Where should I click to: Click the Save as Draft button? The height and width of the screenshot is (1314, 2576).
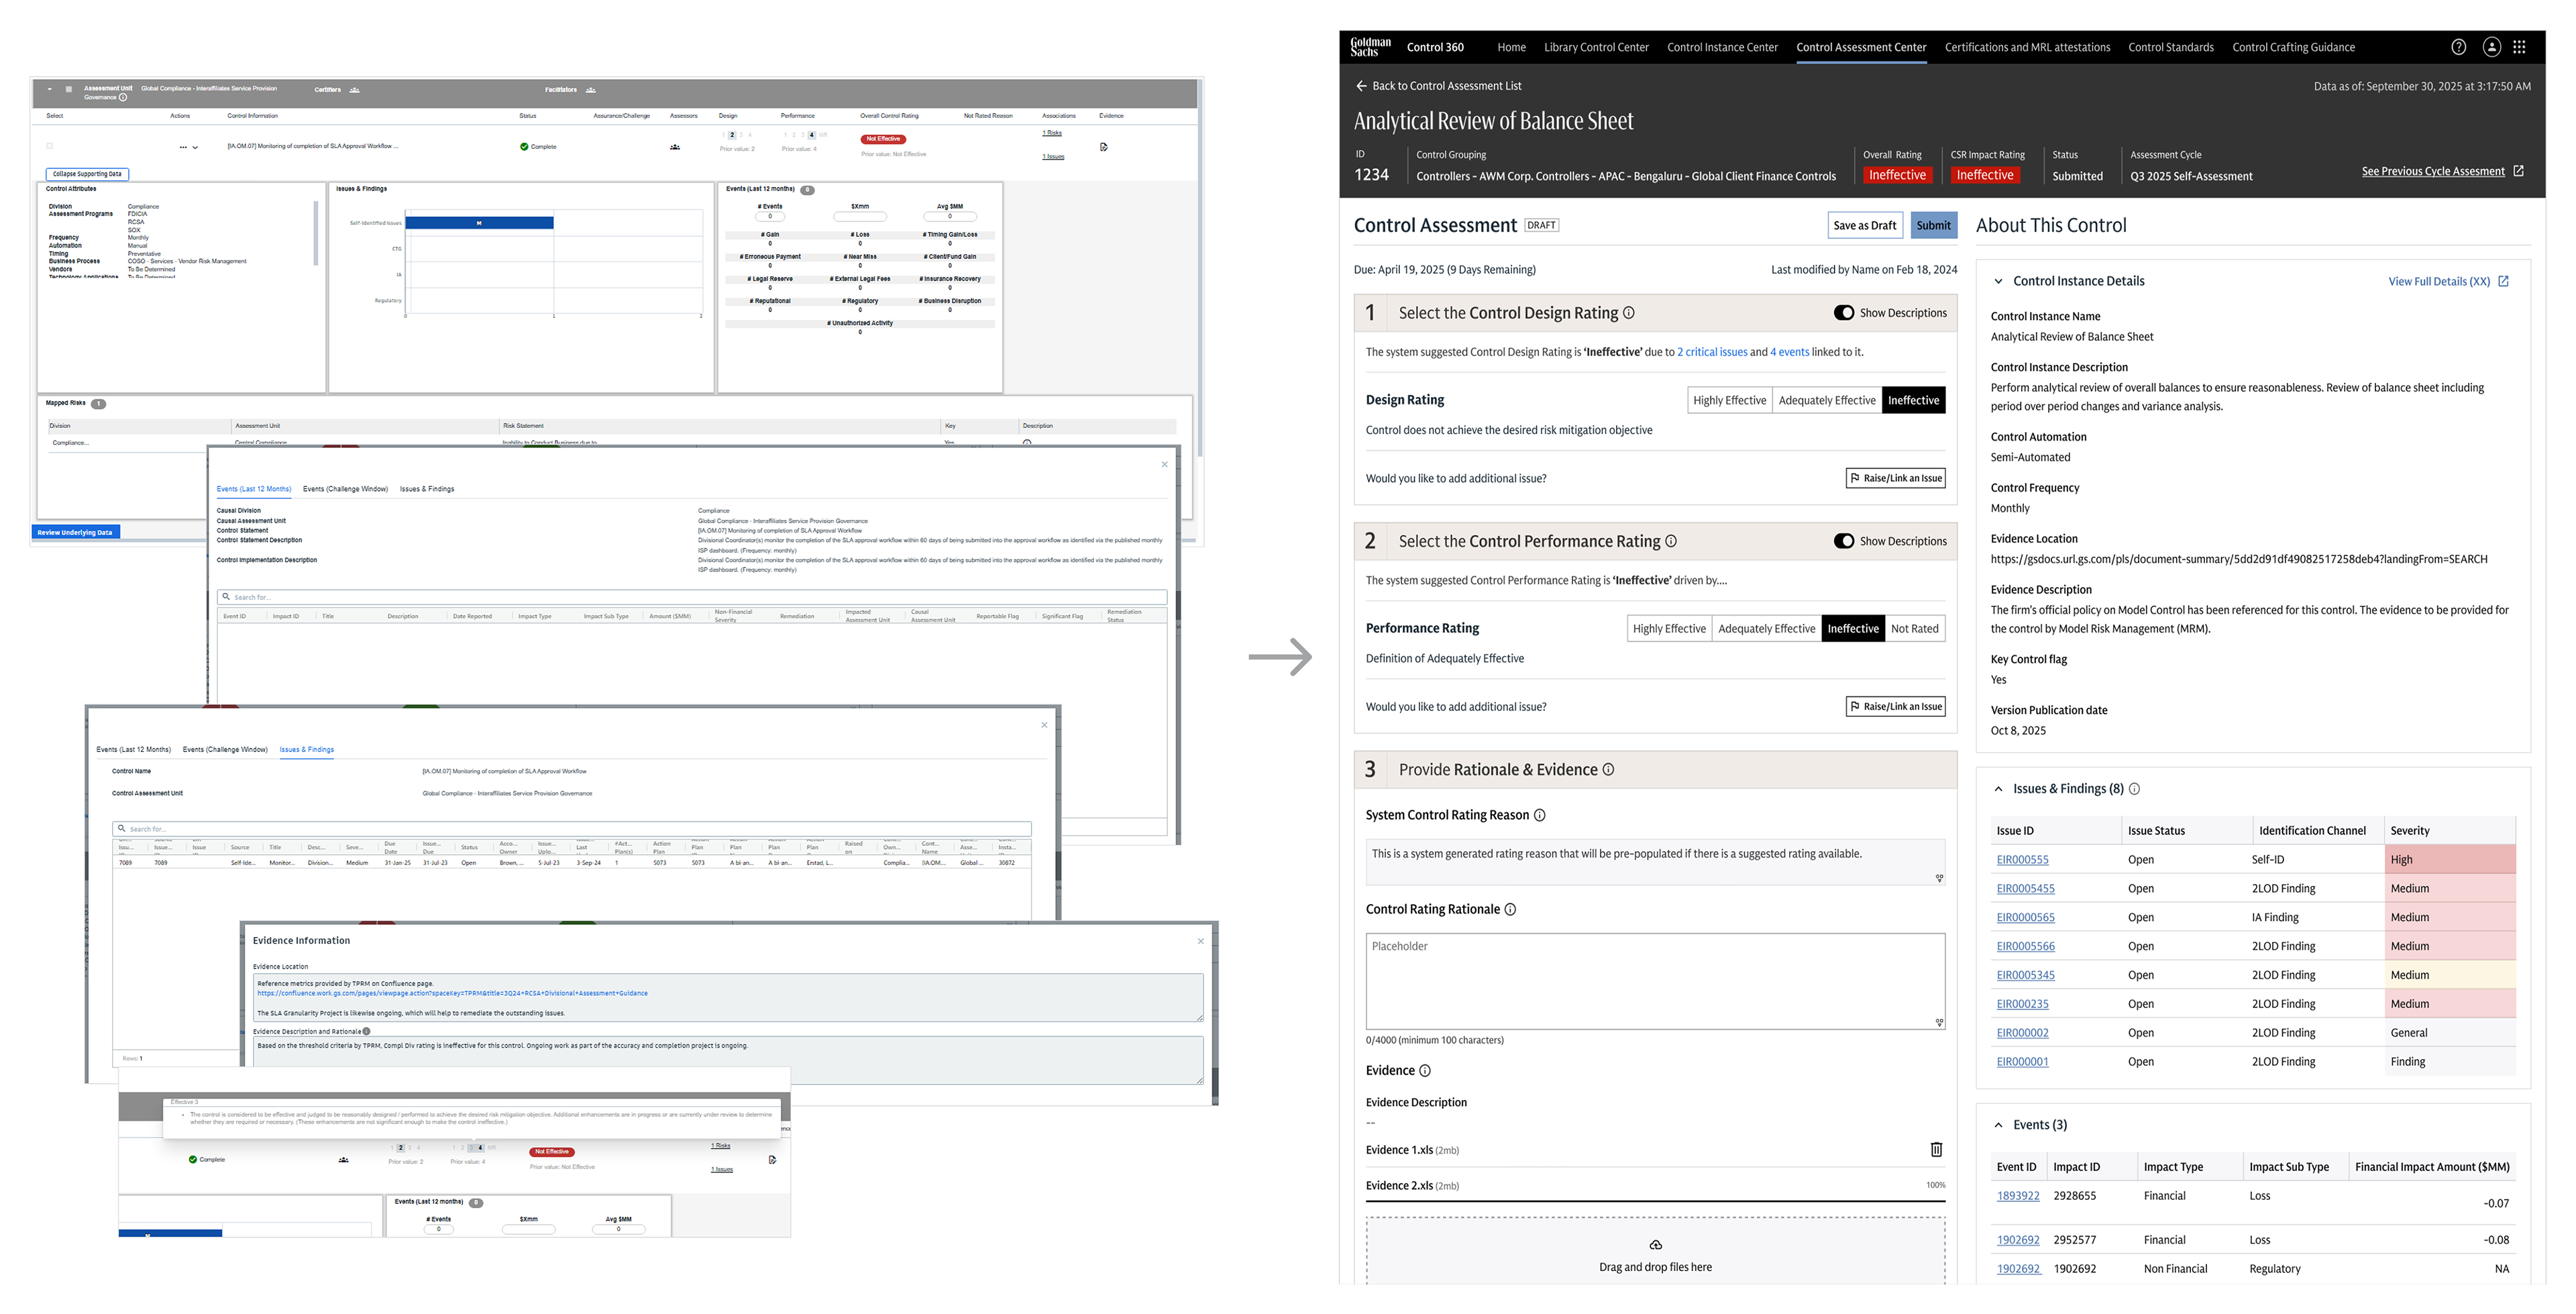[x=1864, y=225]
